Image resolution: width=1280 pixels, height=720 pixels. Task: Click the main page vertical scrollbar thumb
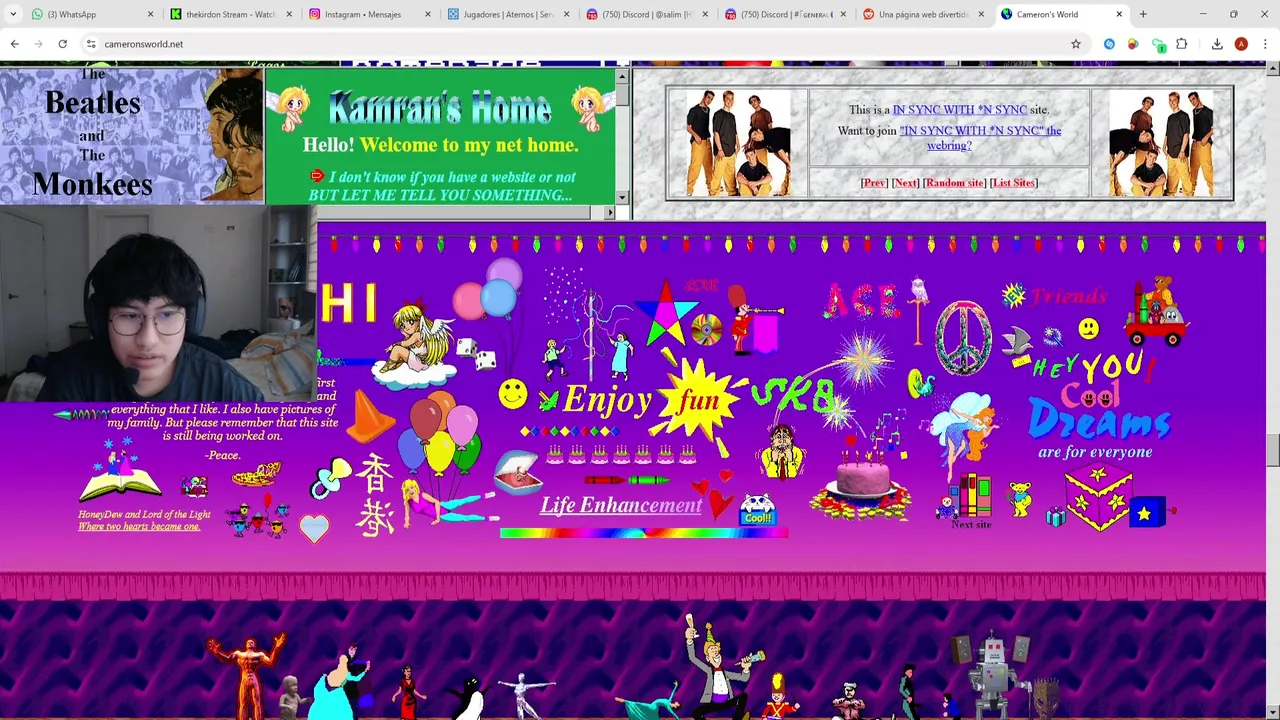[1272, 451]
